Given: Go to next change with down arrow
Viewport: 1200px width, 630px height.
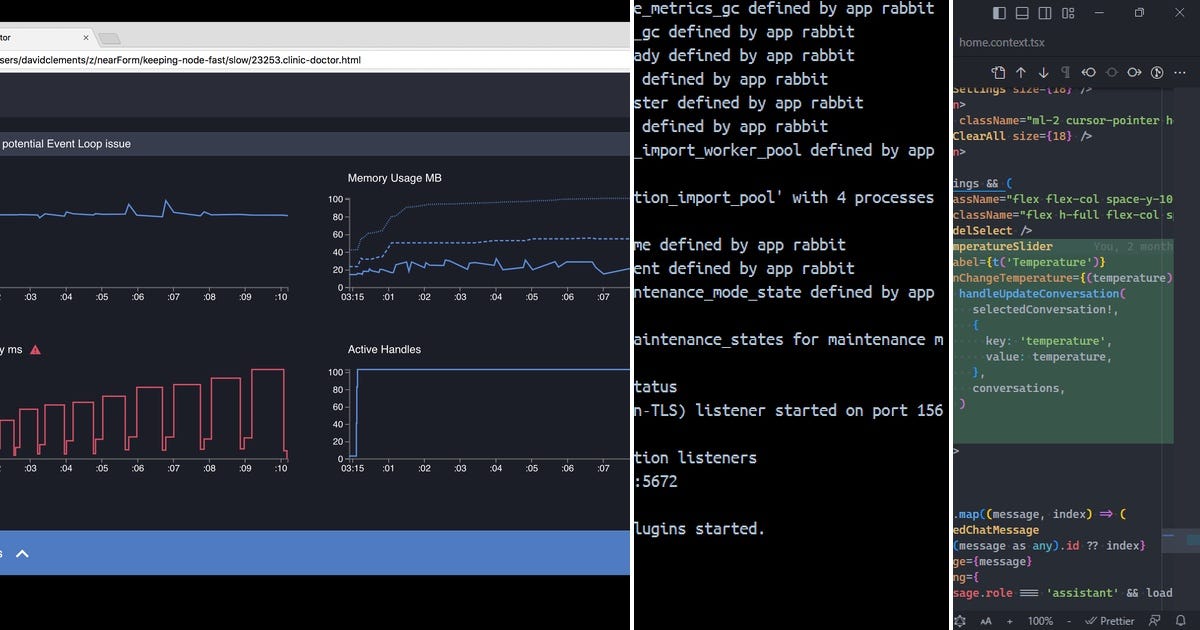Looking at the screenshot, I should tap(1043, 73).
